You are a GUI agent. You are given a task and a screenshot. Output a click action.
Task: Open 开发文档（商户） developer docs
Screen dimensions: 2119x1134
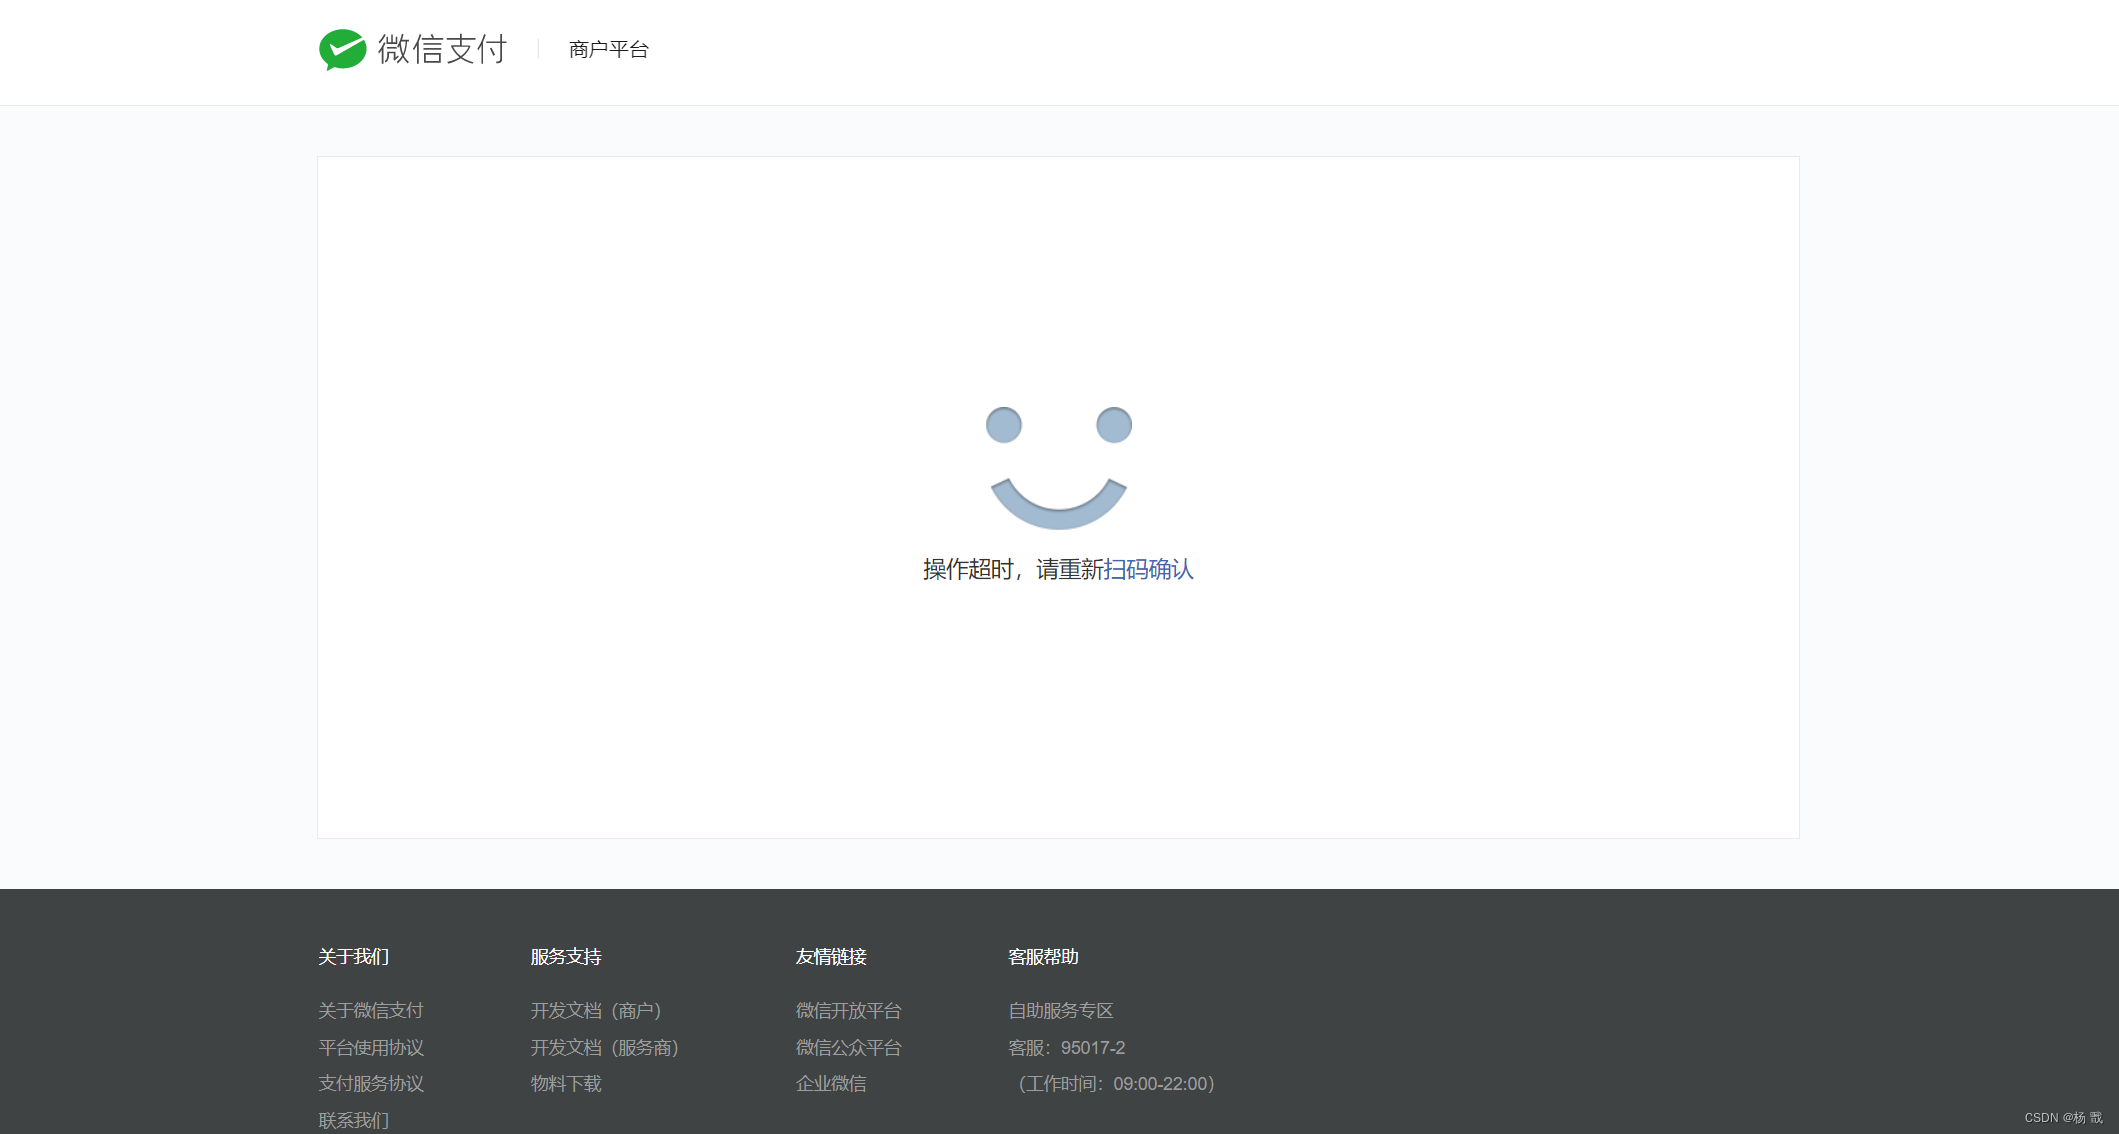pyautogui.click(x=596, y=1010)
